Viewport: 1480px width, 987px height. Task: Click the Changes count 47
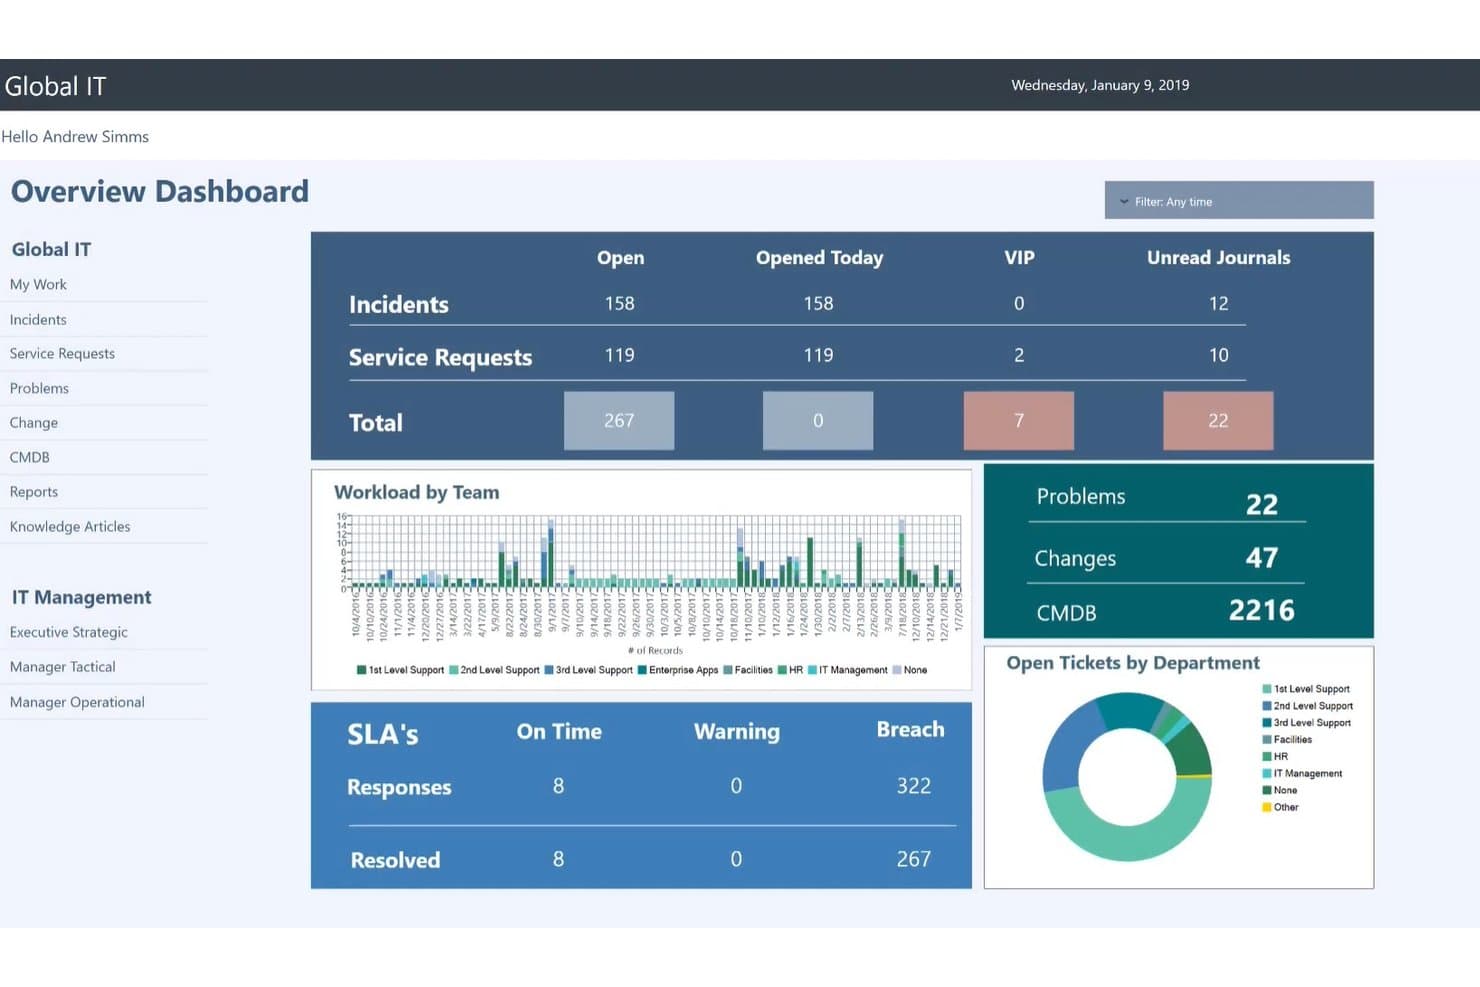tap(1261, 558)
